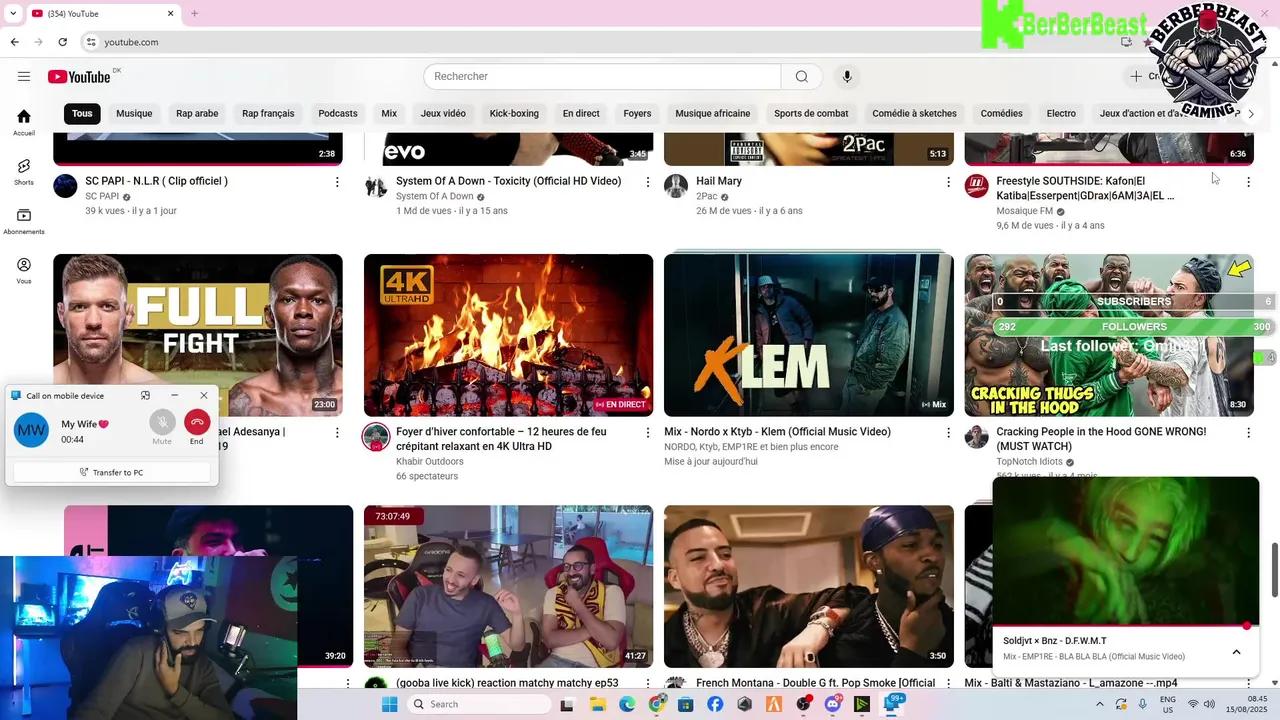This screenshot has height=720, width=1280.
Task: Open options menu for Toxicity video
Action: 648,182
